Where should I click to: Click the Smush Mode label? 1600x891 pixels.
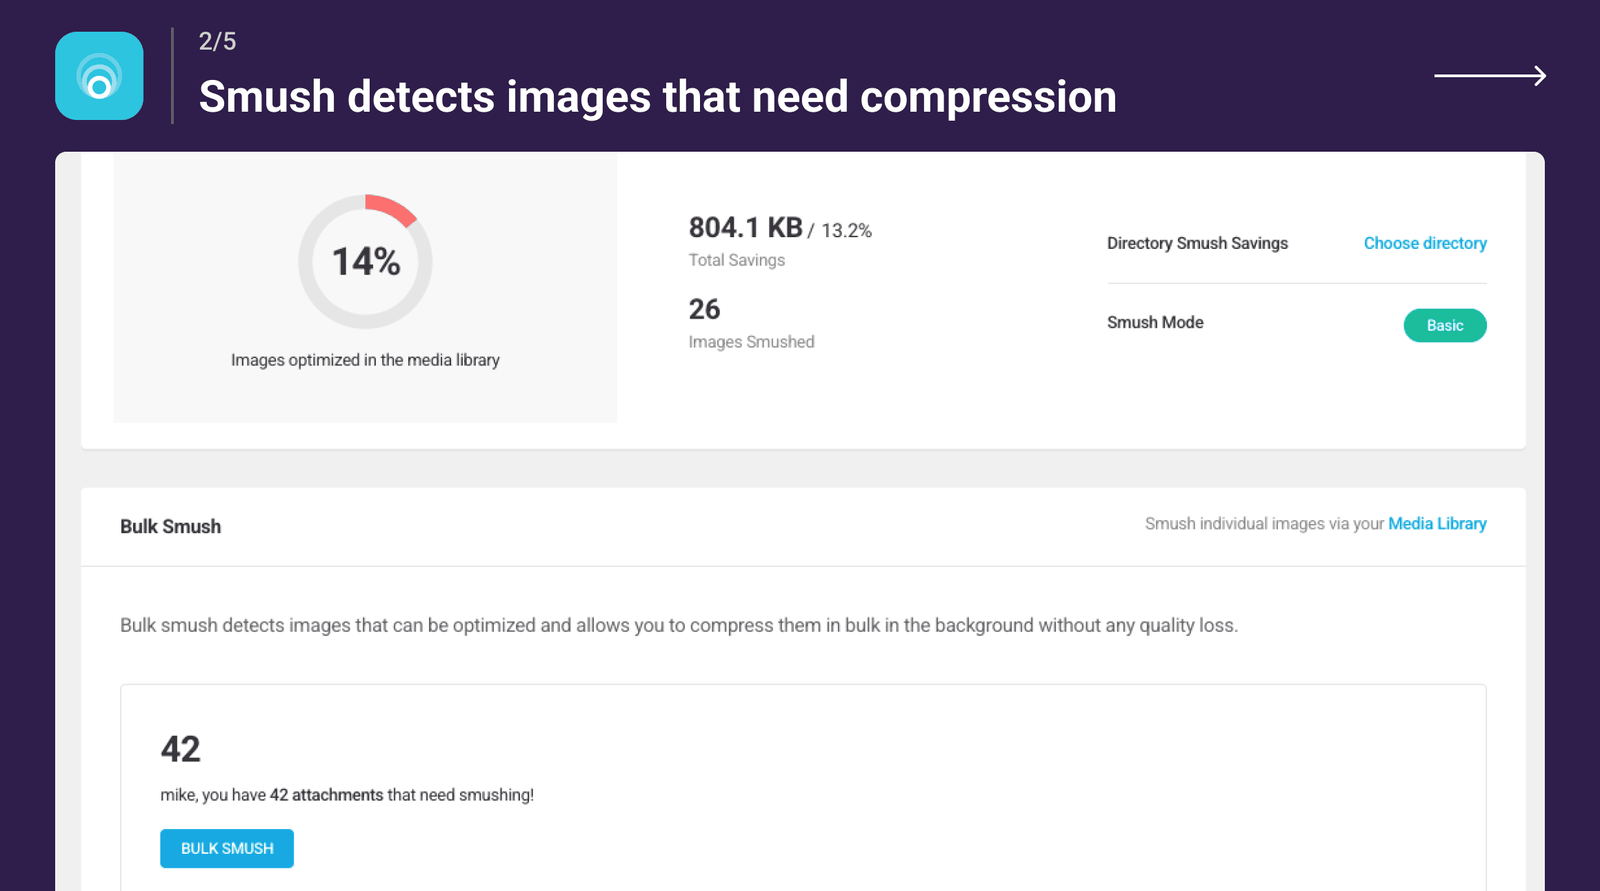[x=1155, y=322]
